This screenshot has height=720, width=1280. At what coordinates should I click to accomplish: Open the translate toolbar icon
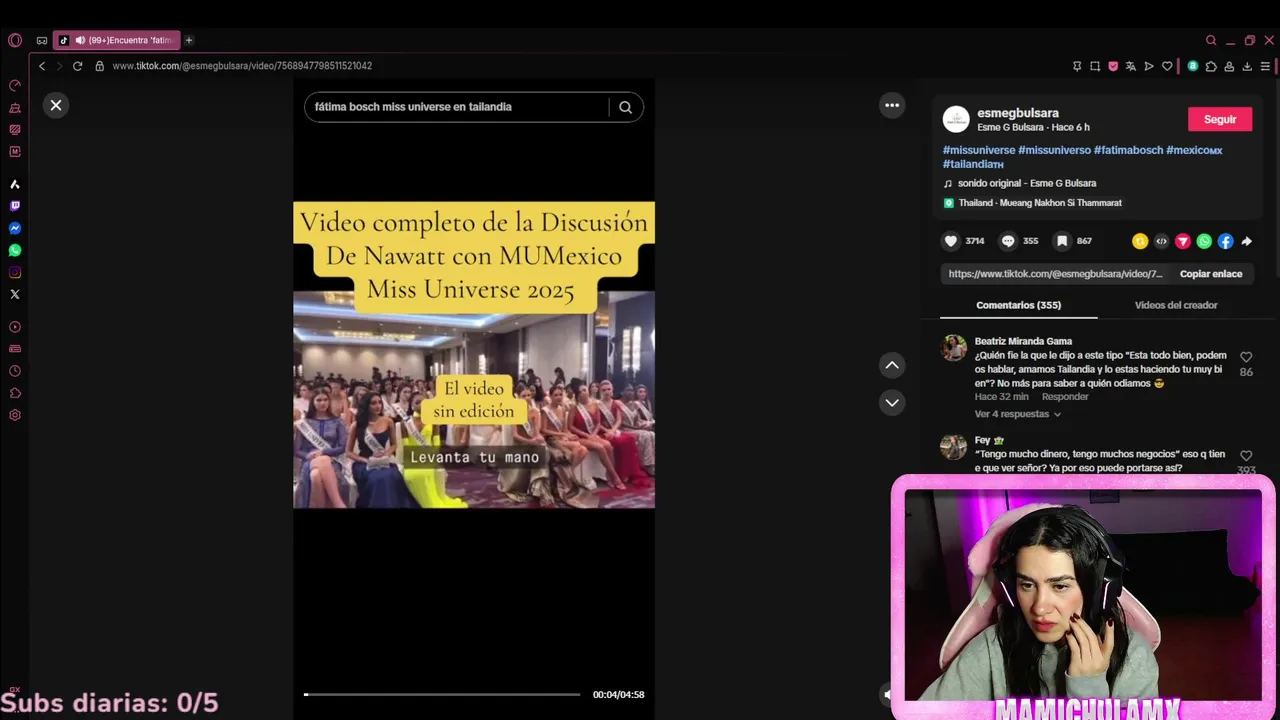1130,66
